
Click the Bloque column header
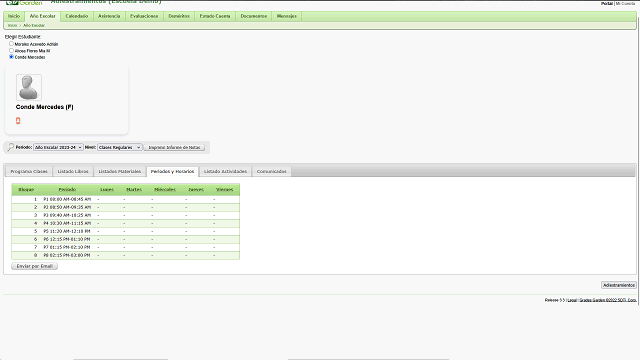pos(26,189)
